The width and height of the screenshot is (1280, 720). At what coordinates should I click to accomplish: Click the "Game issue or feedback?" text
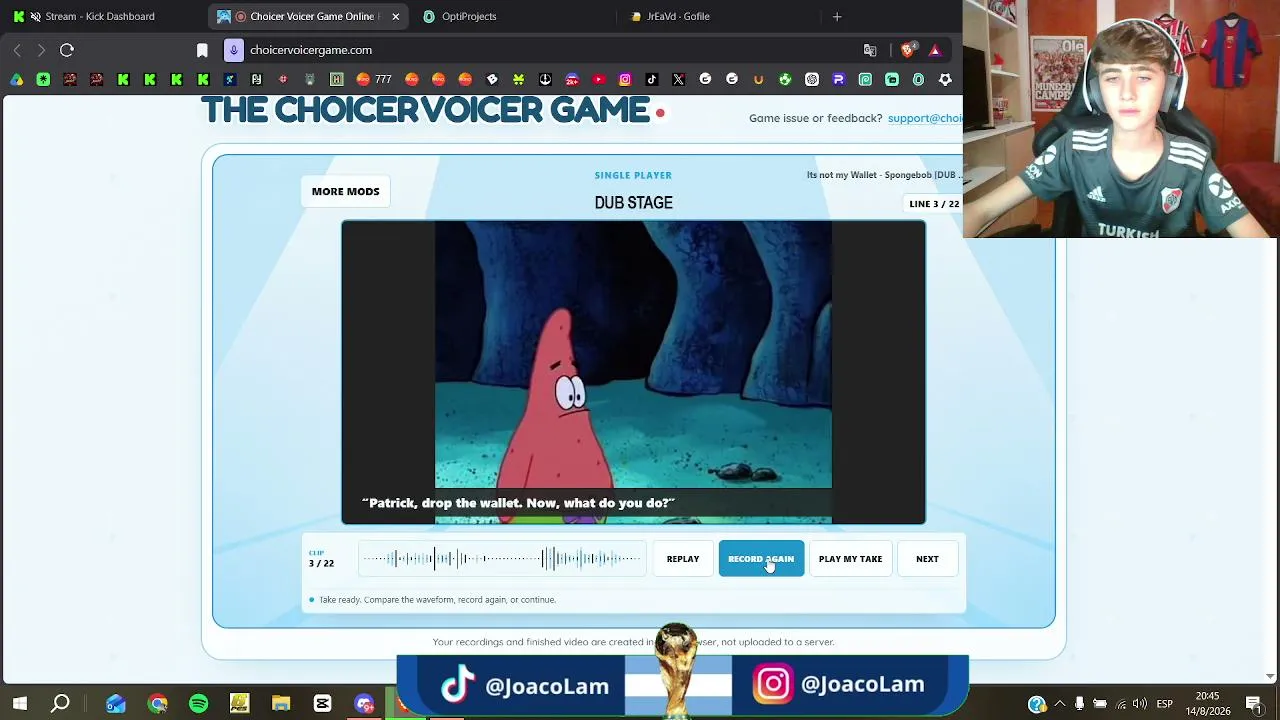[x=816, y=118]
